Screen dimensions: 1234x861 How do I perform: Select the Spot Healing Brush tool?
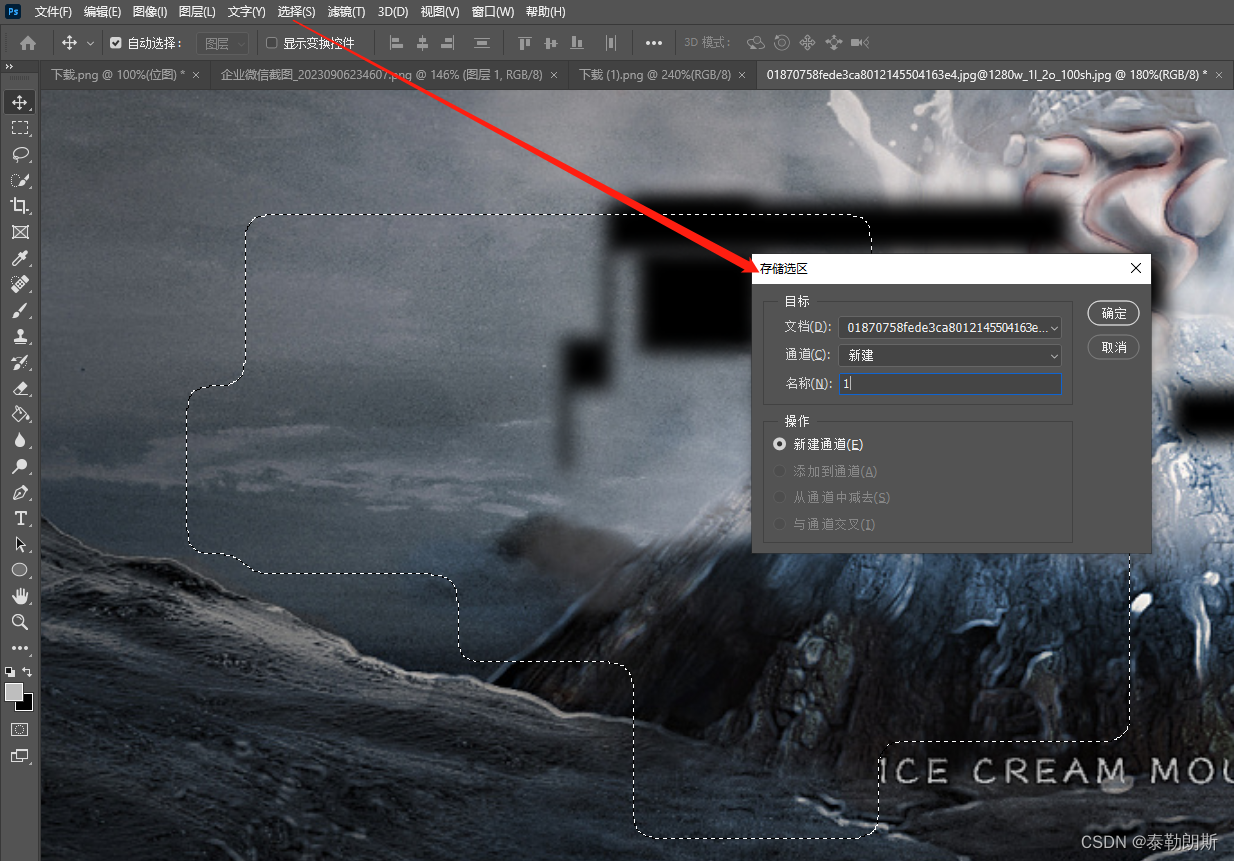pos(20,284)
